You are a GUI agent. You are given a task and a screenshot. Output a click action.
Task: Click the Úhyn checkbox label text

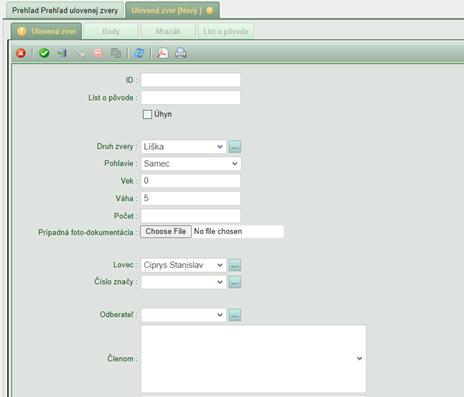(163, 114)
